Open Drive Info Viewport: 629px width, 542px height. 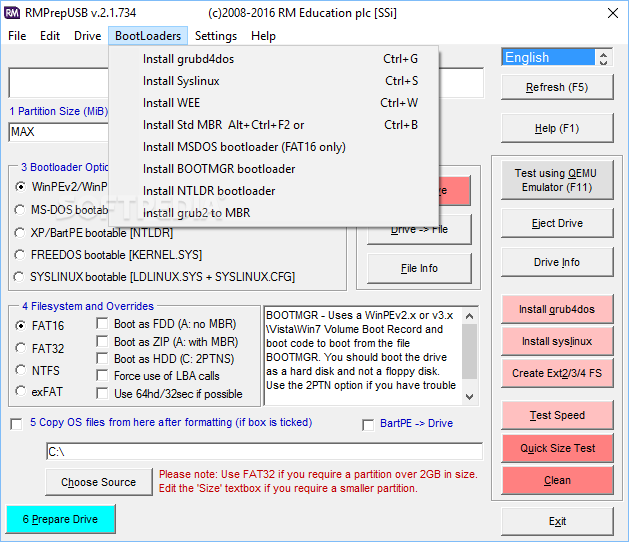557,262
